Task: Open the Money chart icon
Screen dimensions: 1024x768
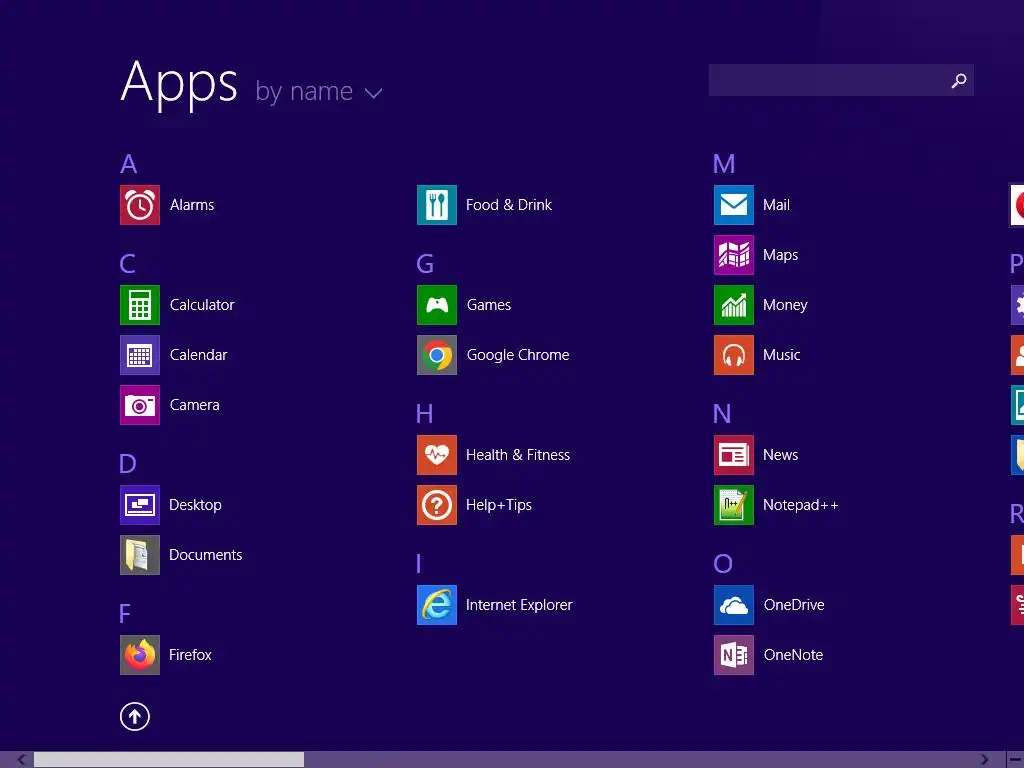Action: (734, 305)
